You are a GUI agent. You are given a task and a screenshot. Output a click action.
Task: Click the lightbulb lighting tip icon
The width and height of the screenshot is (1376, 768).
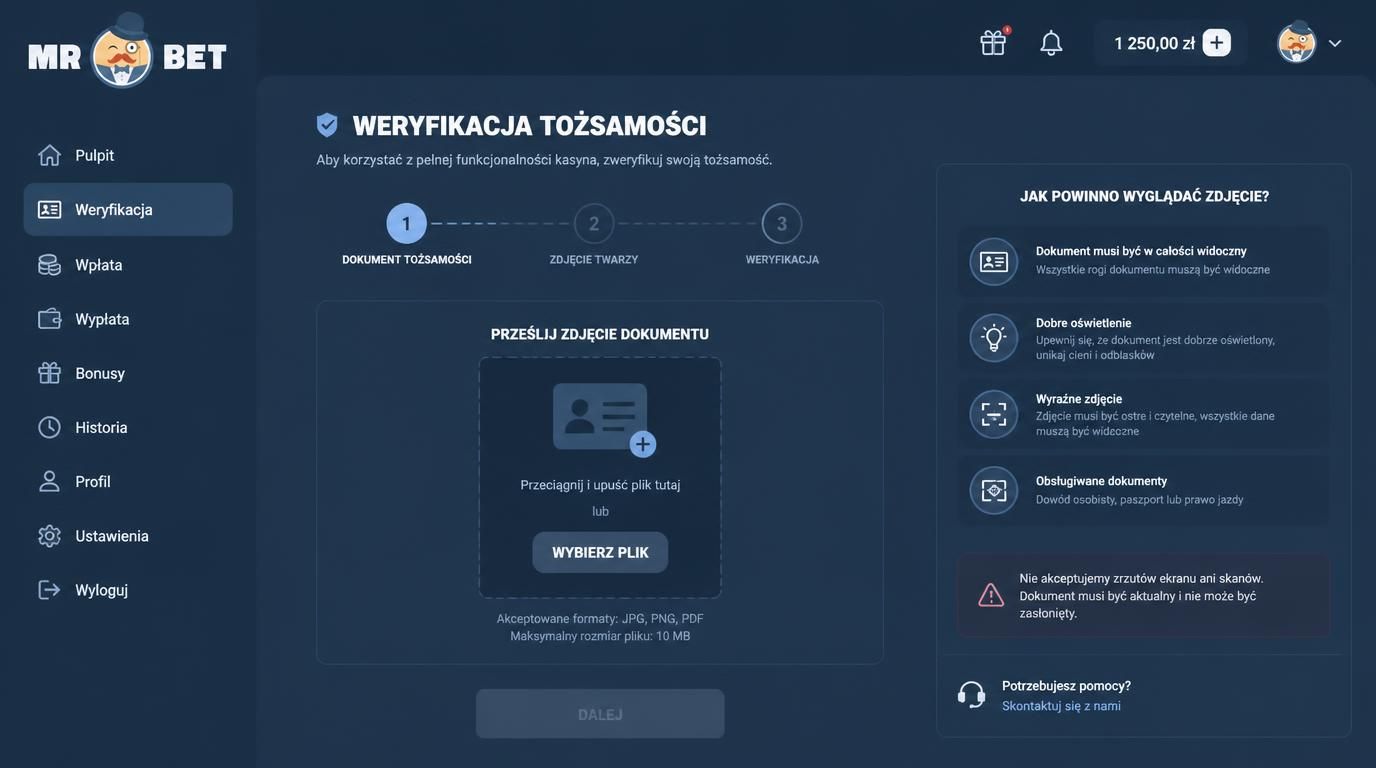coord(994,338)
